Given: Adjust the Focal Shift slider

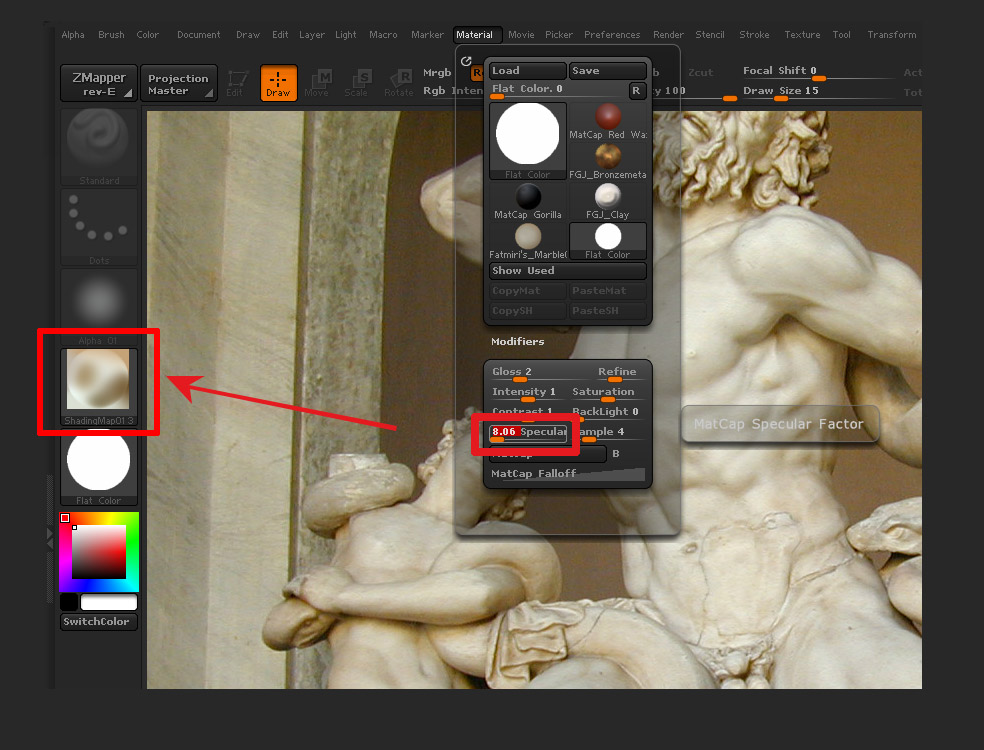Looking at the screenshot, I should click(819, 73).
